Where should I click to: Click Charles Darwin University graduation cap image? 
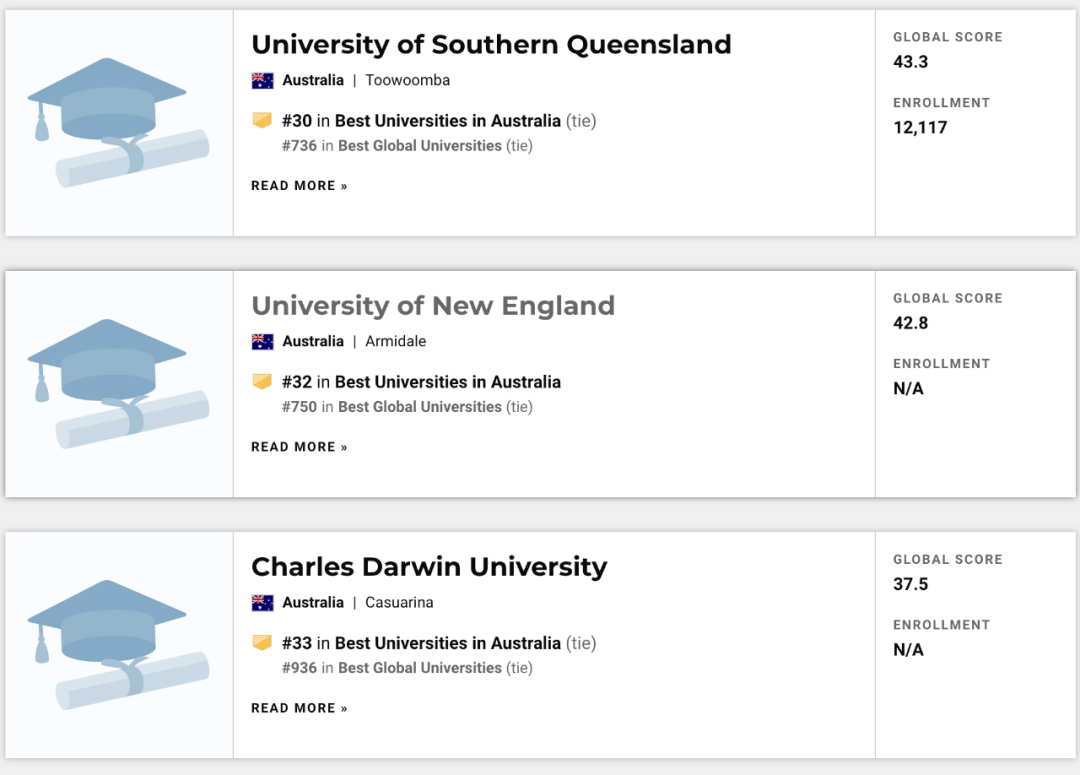pos(118,645)
